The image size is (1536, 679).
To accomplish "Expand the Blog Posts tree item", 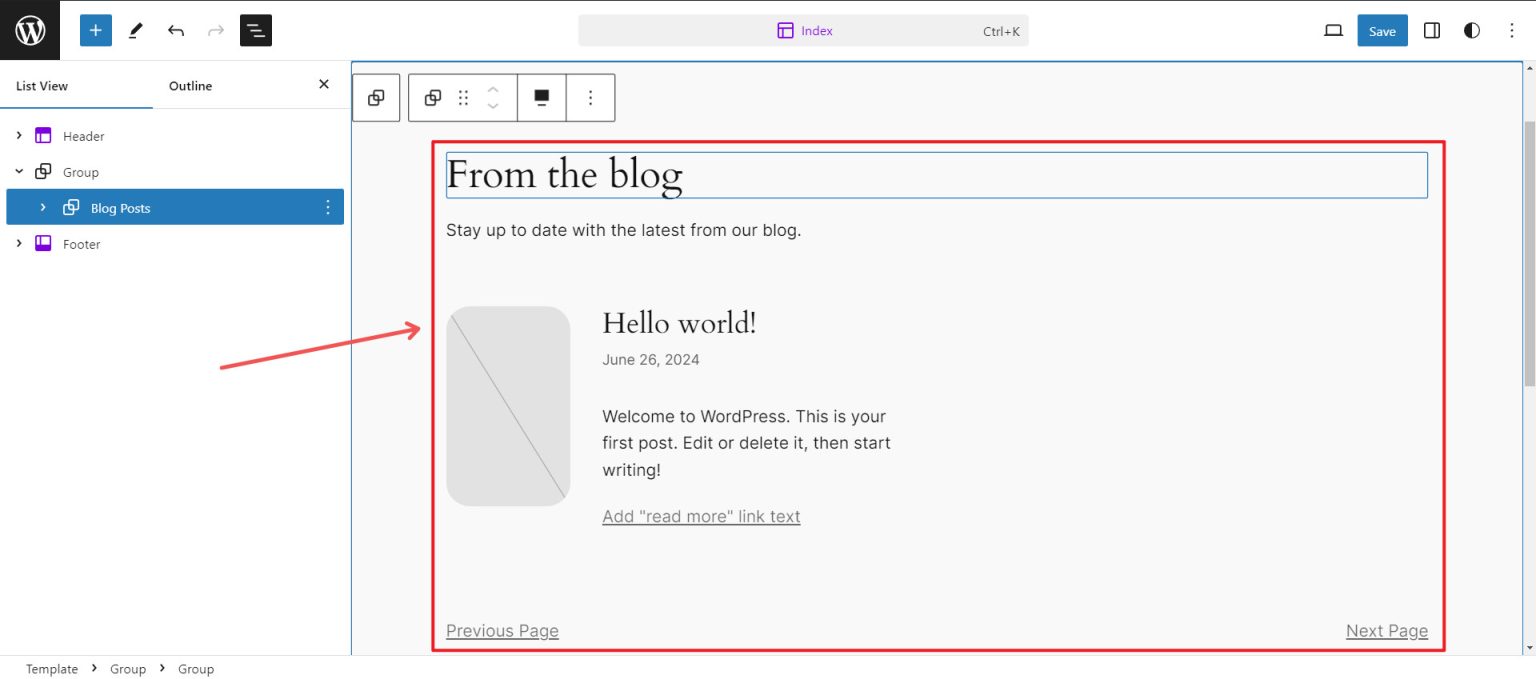I will 42,207.
